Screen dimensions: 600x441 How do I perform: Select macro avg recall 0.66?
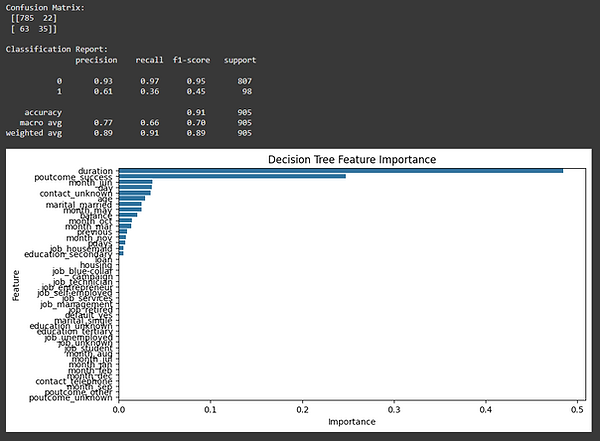150,123
